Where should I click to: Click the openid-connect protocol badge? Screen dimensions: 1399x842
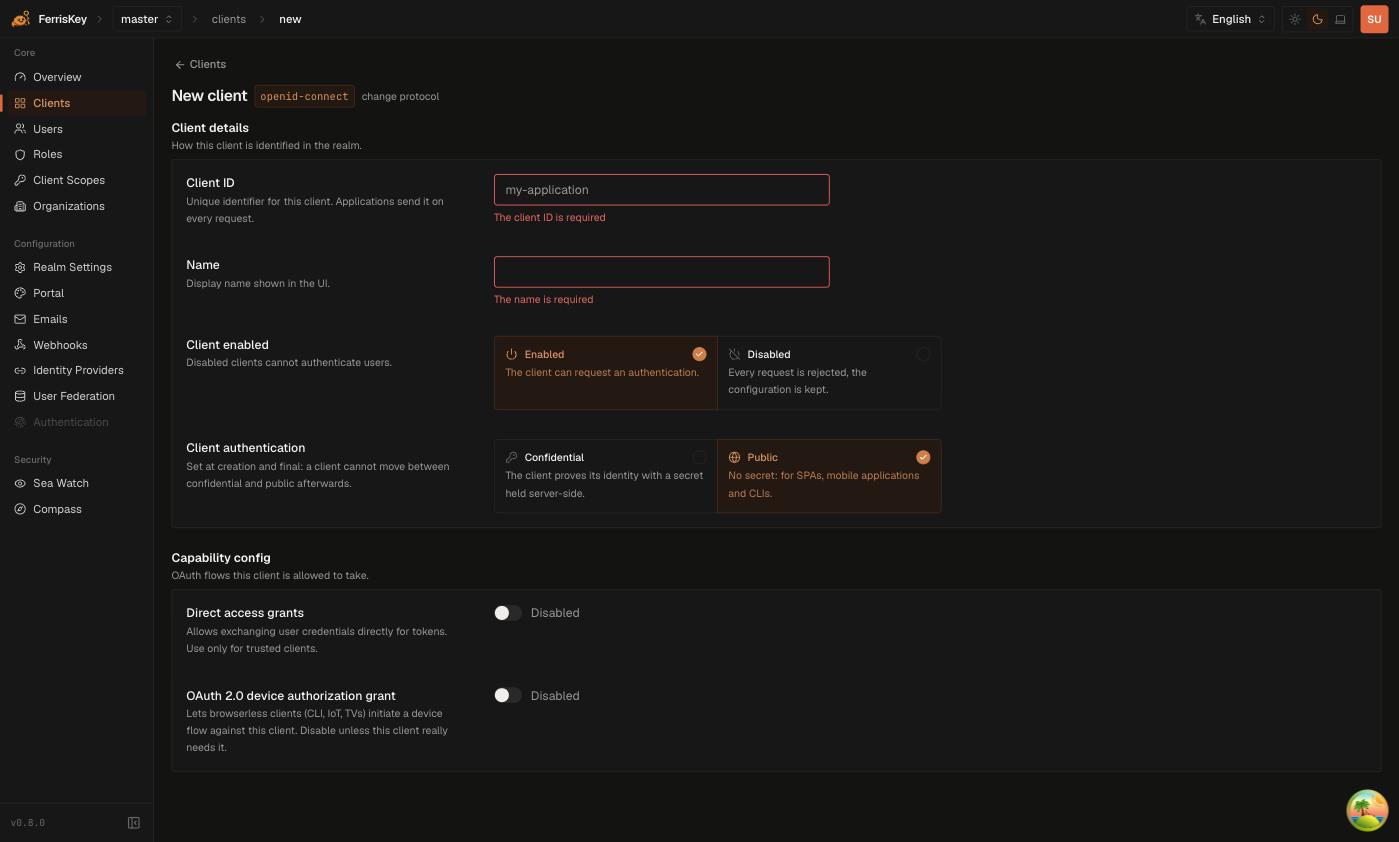pos(304,97)
